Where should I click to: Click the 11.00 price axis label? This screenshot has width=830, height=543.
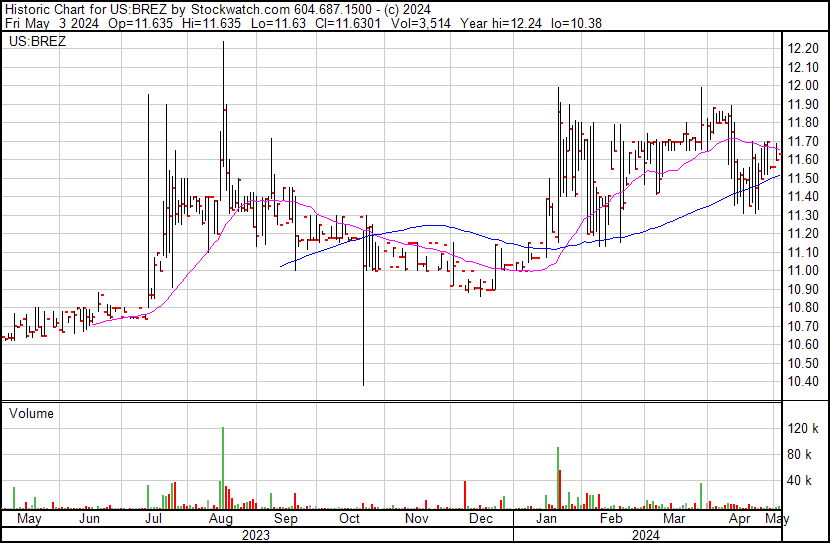point(804,271)
